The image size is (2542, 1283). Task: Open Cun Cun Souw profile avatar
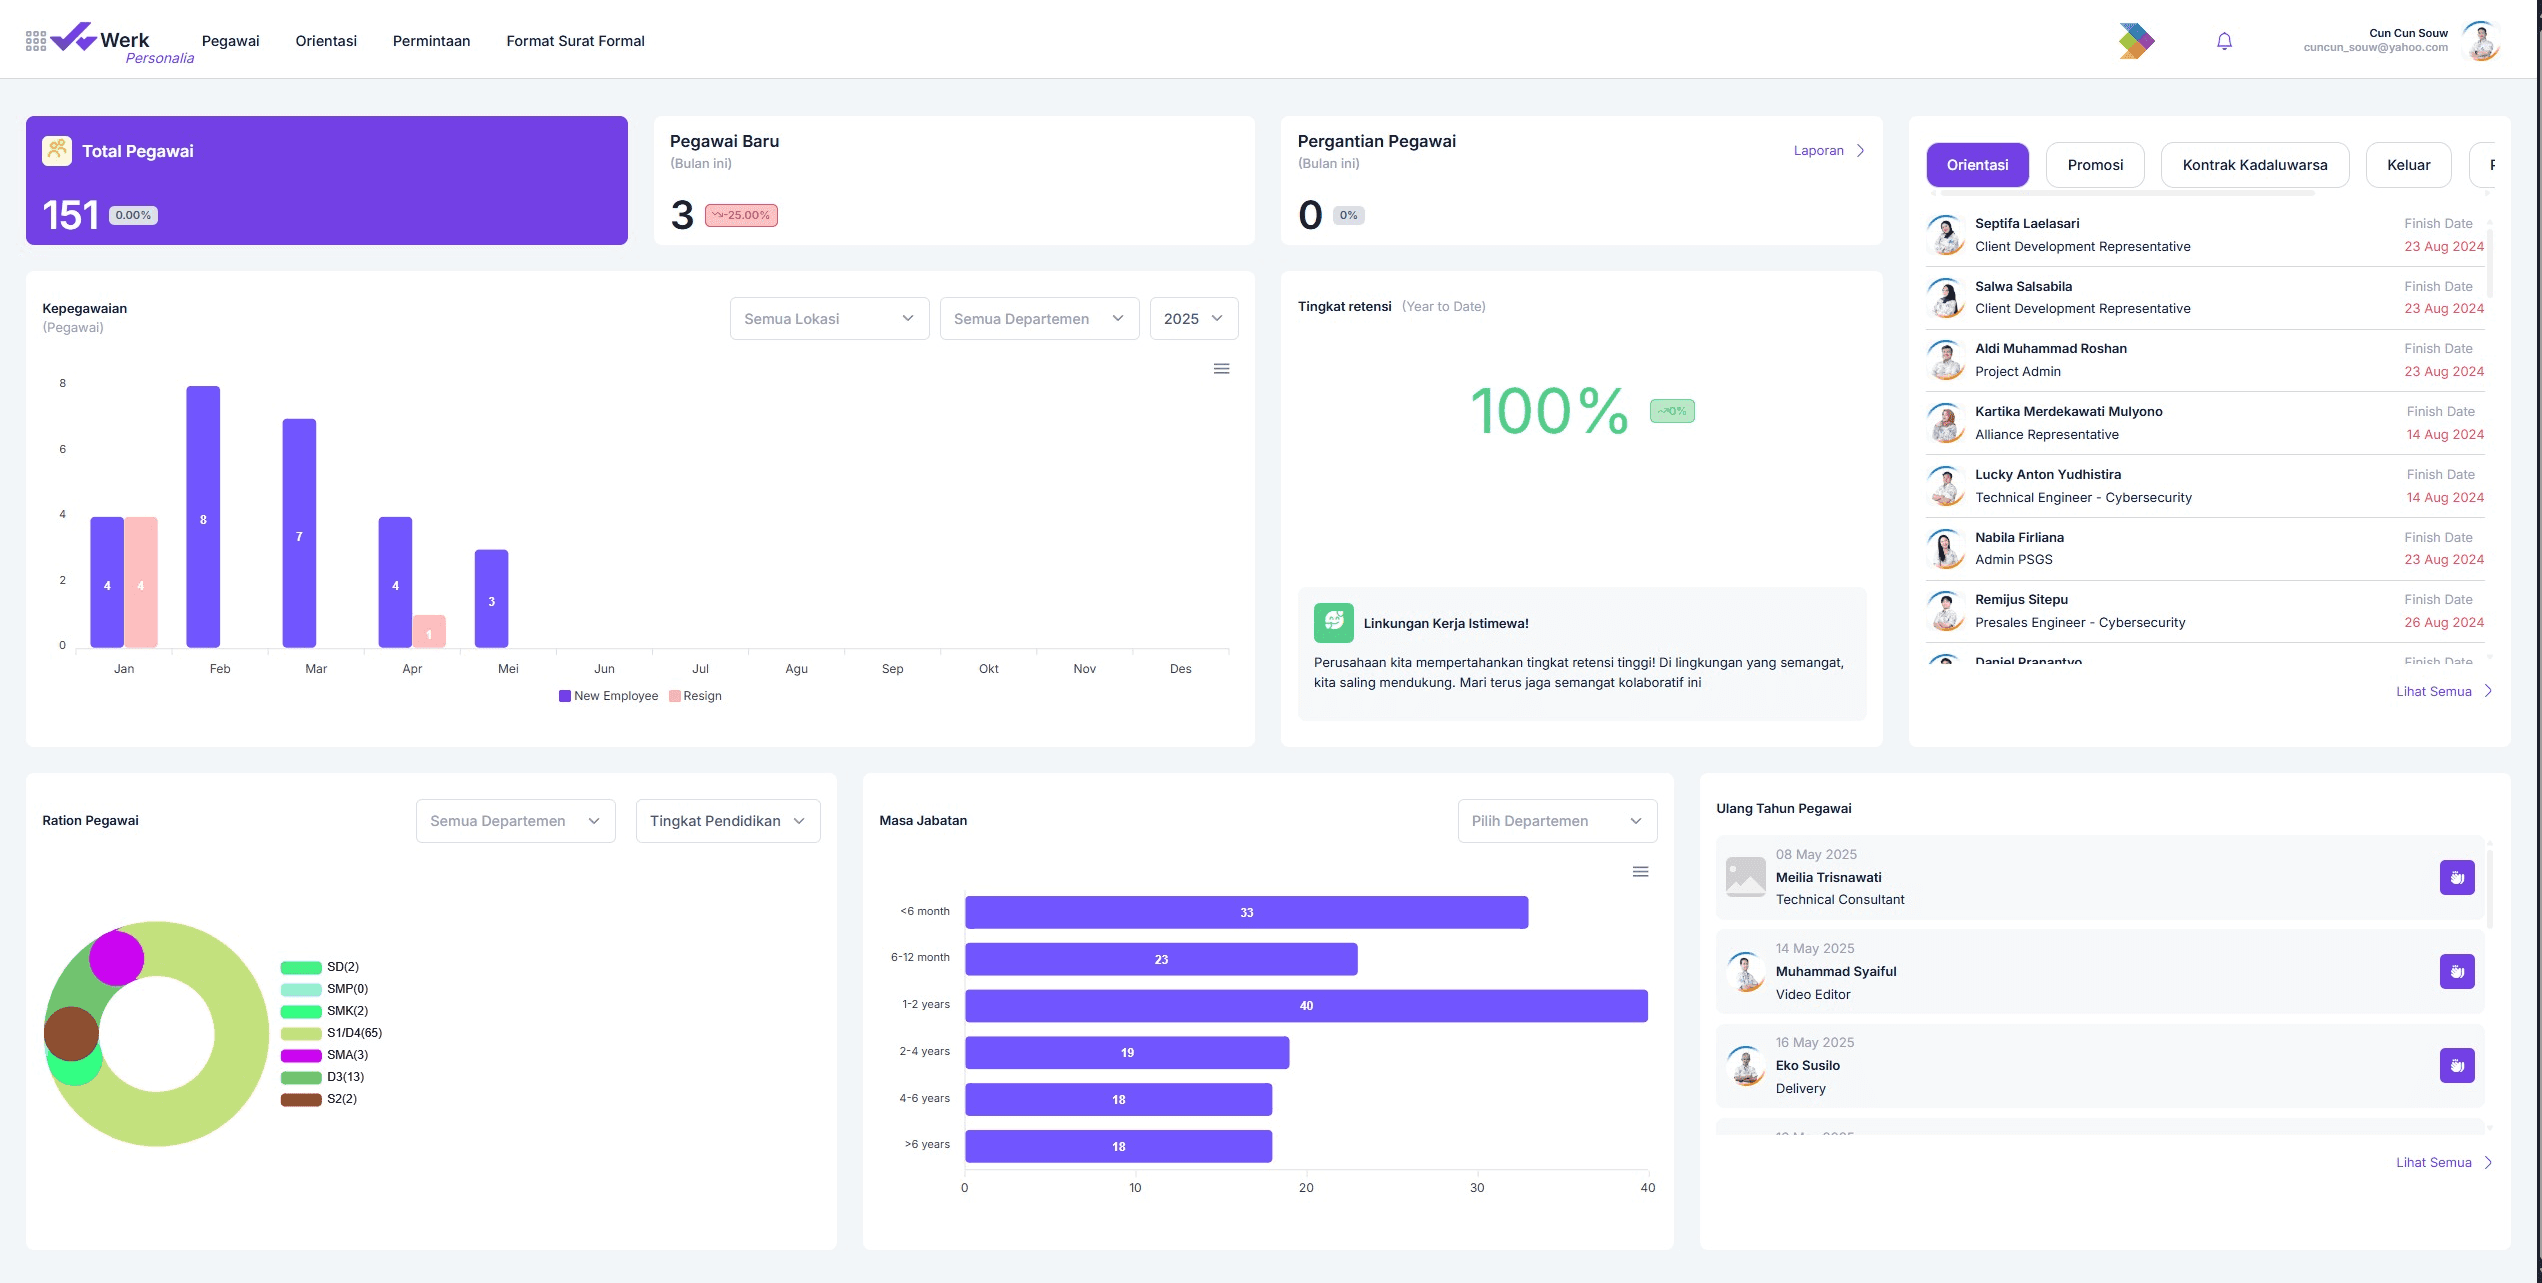2481,41
